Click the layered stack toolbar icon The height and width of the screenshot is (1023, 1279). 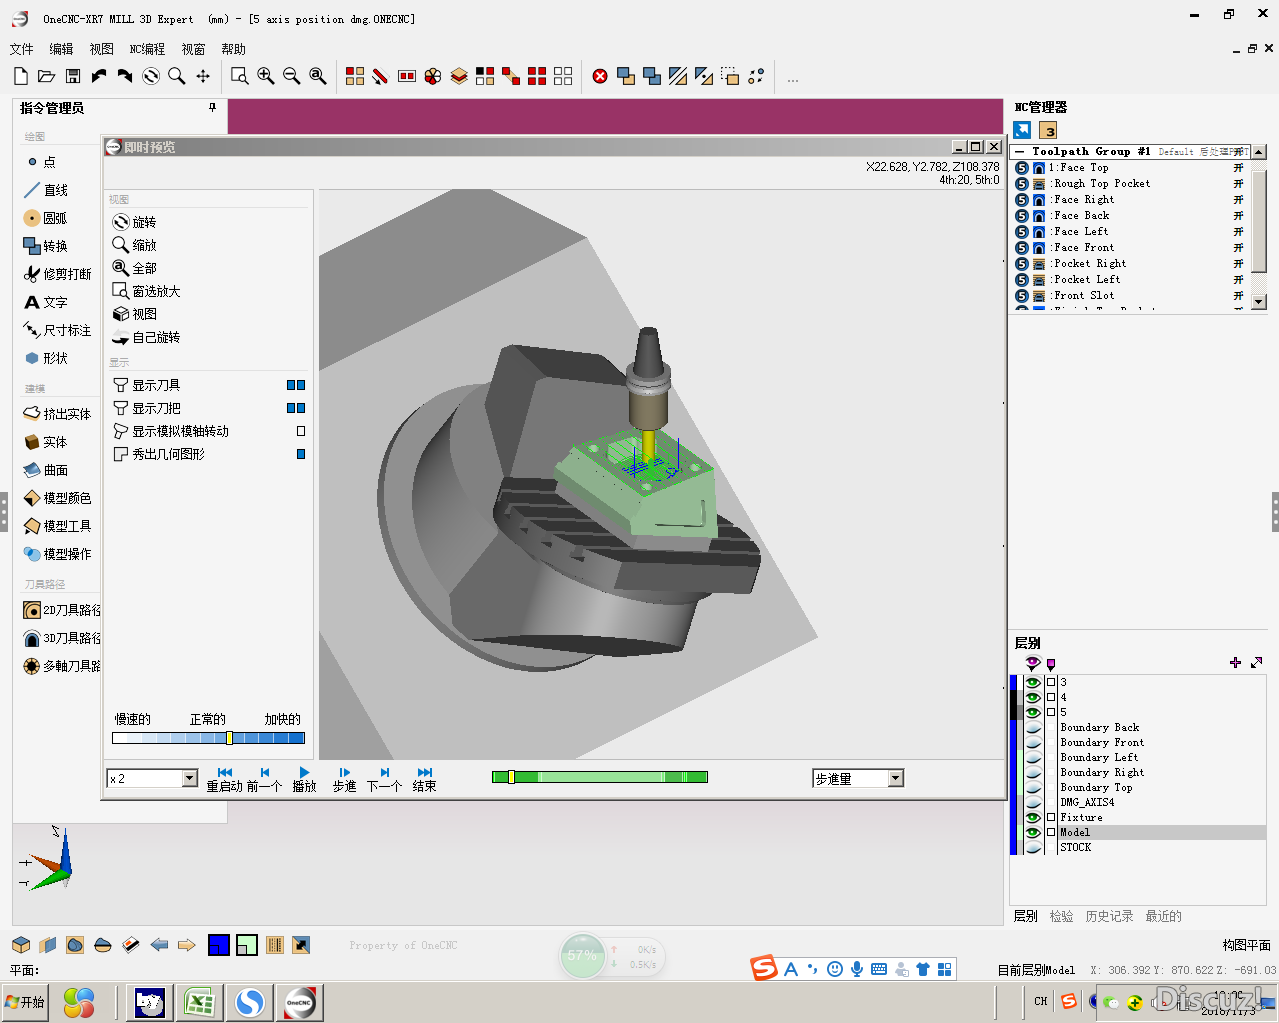(x=459, y=76)
